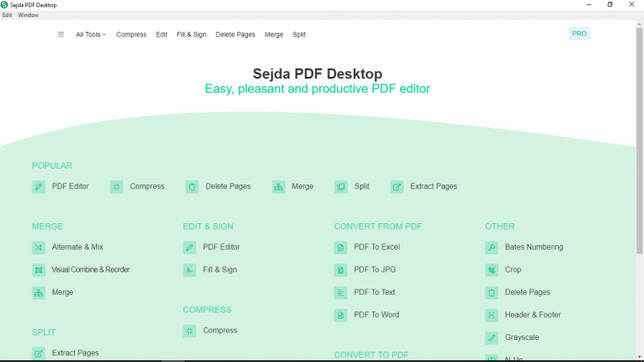This screenshot has height=362, width=644.
Task: Click the PDF To Text icon
Action: pyautogui.click(x=340, y=293)
